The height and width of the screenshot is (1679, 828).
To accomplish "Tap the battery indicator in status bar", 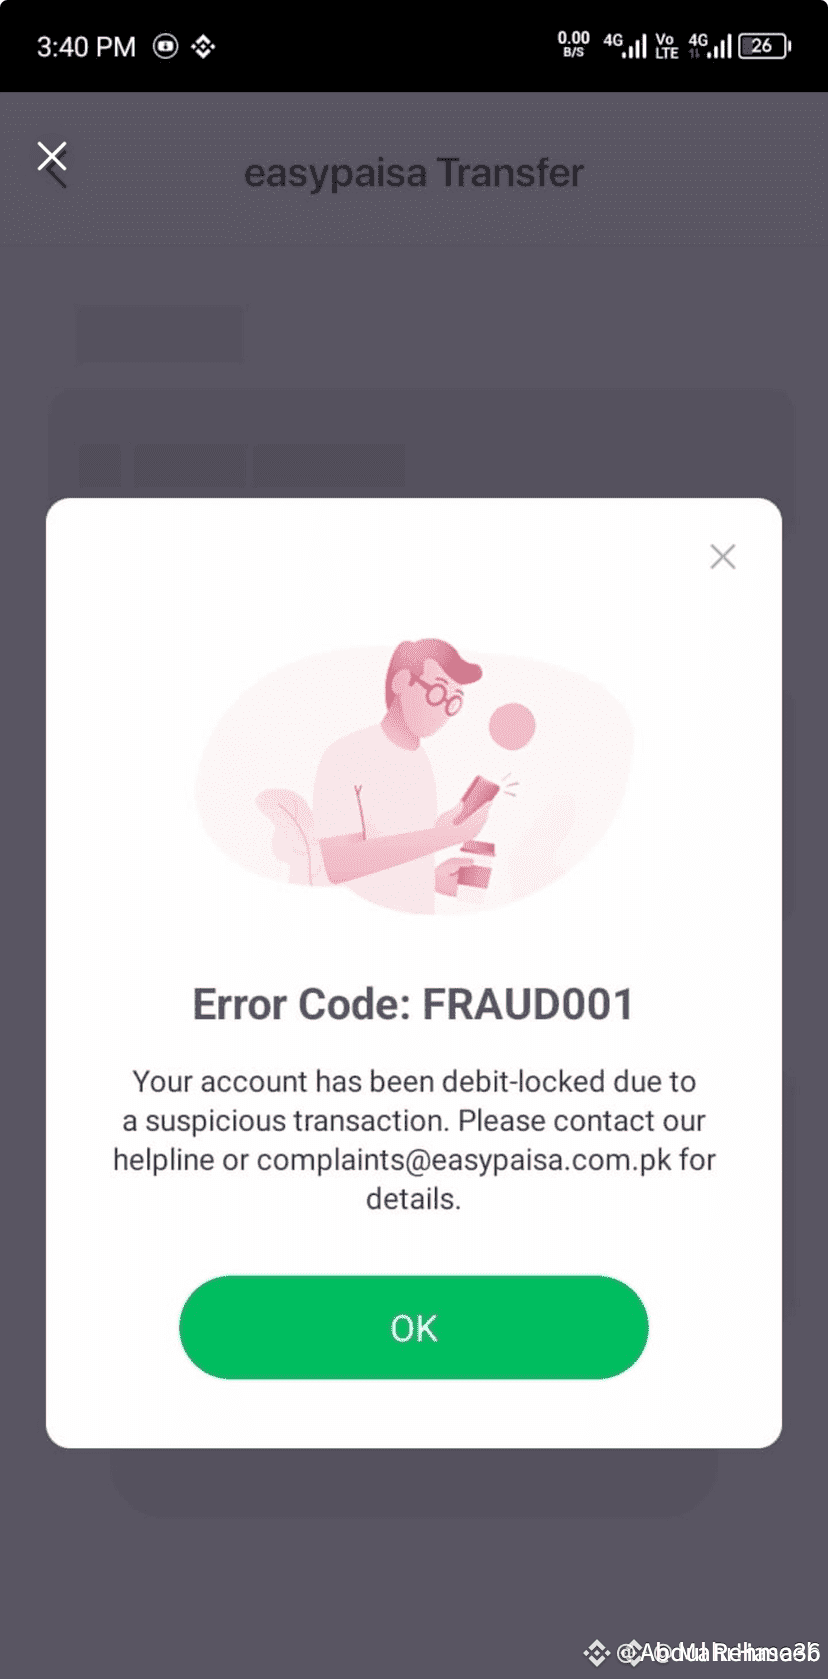I will pyautogui.click(x=764, y=46).
